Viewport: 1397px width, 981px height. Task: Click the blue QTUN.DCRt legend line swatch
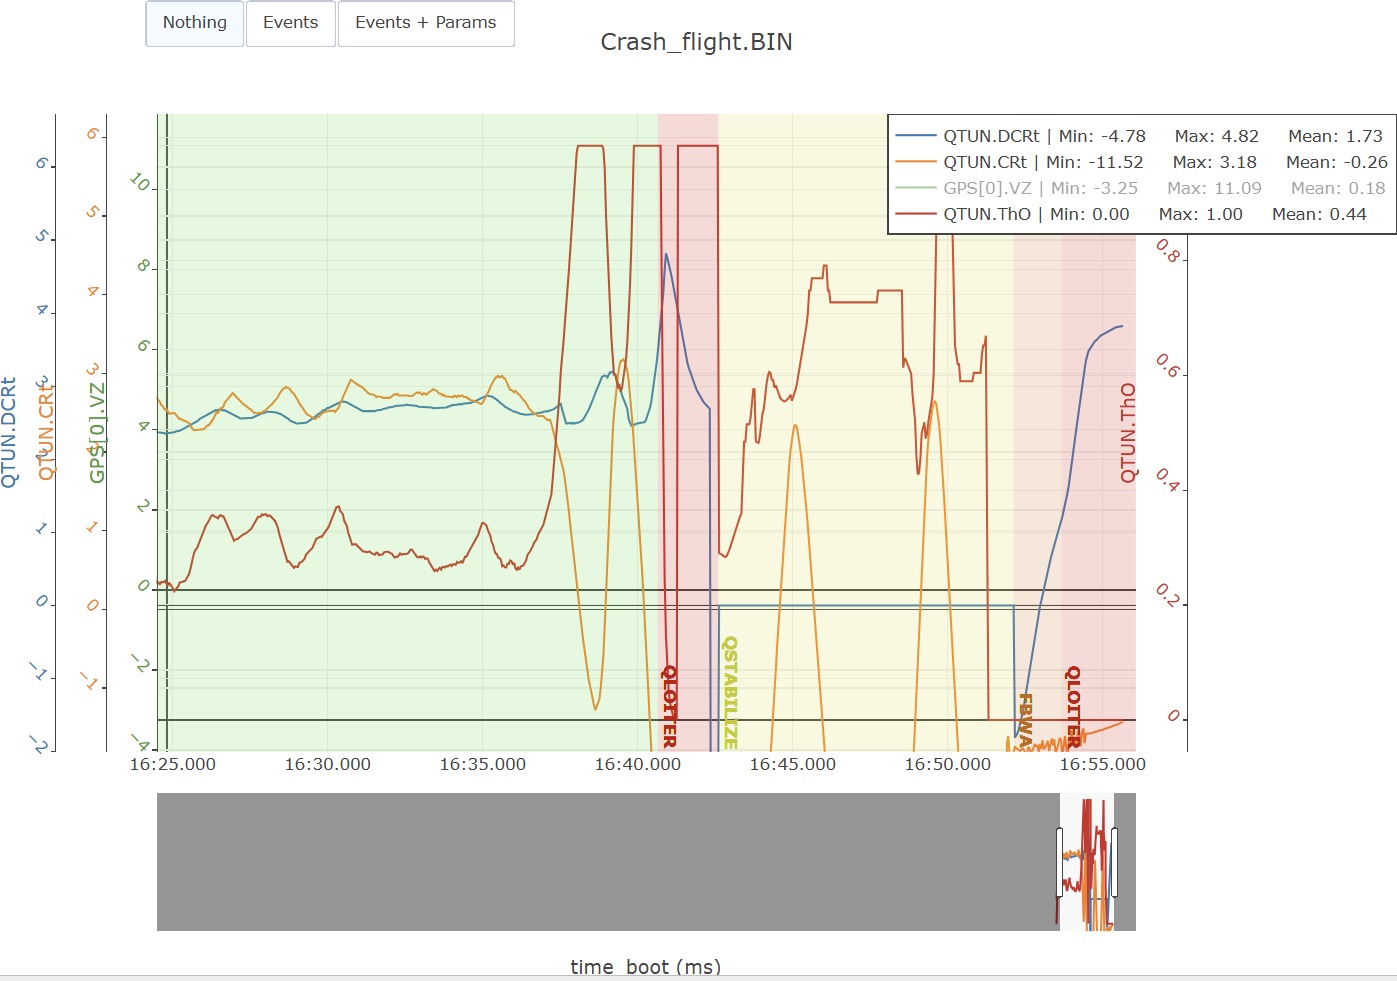point(916,136)
